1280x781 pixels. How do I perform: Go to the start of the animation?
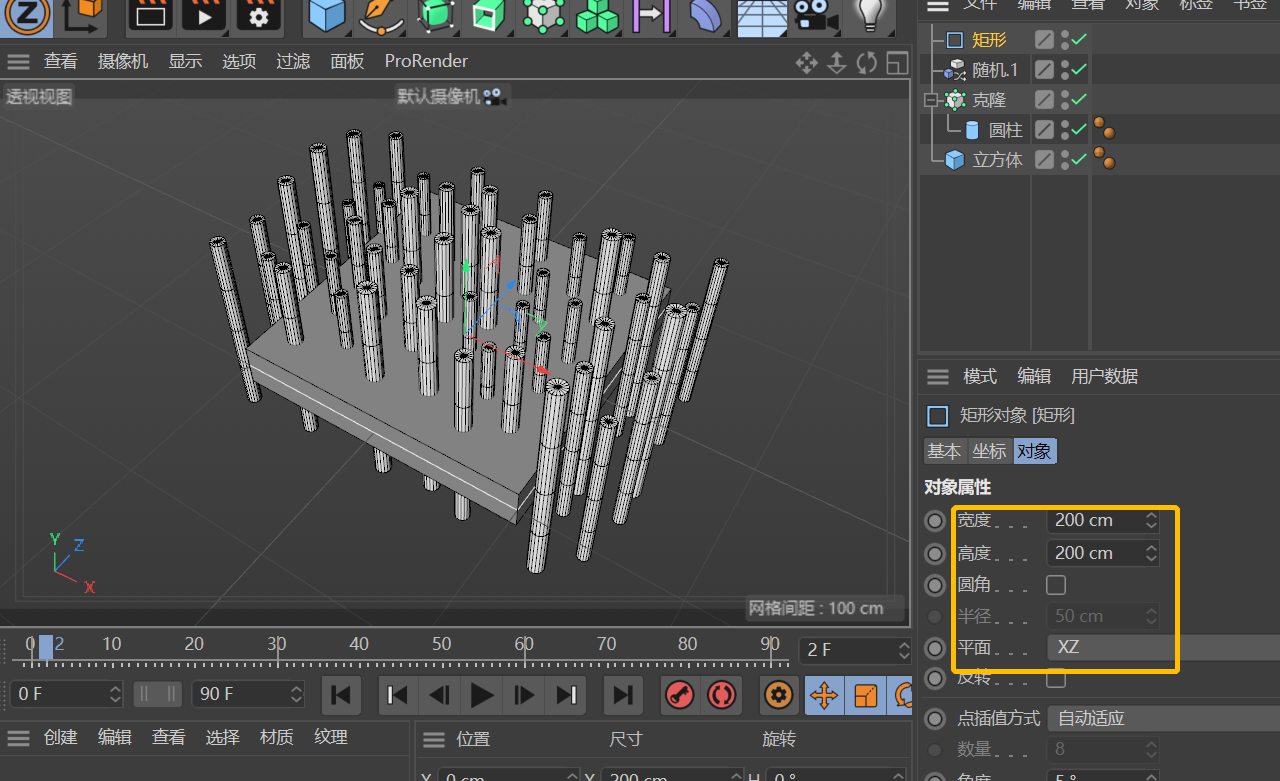[341, 694]
